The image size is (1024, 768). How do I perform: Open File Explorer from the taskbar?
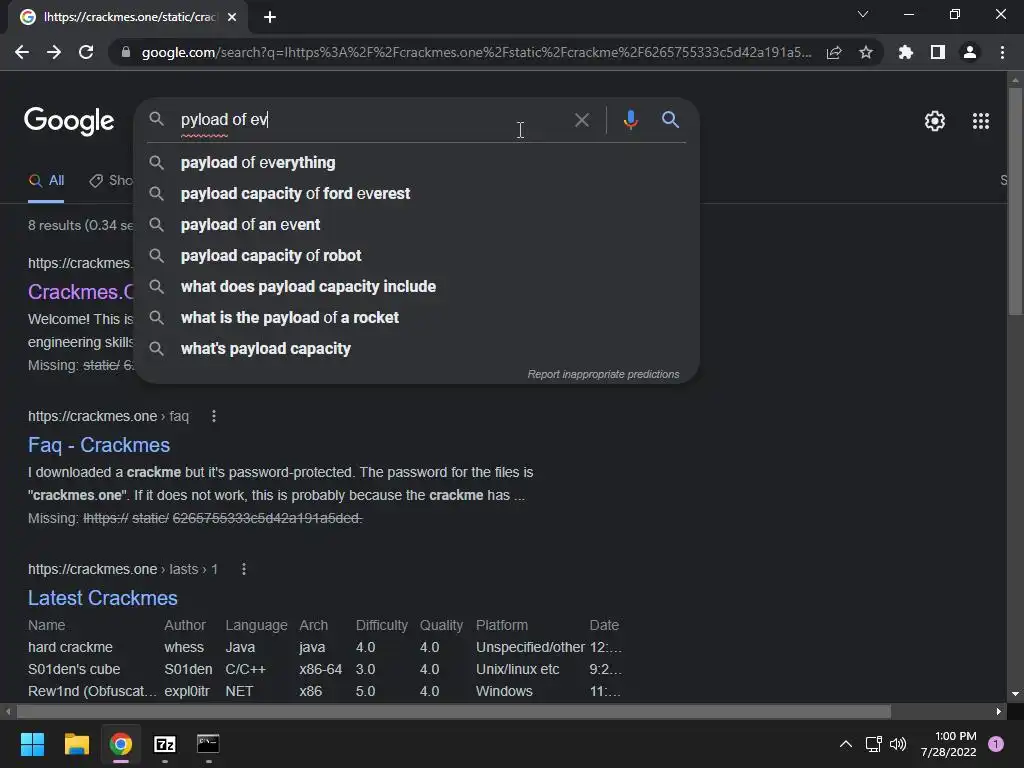click(76, 744)
